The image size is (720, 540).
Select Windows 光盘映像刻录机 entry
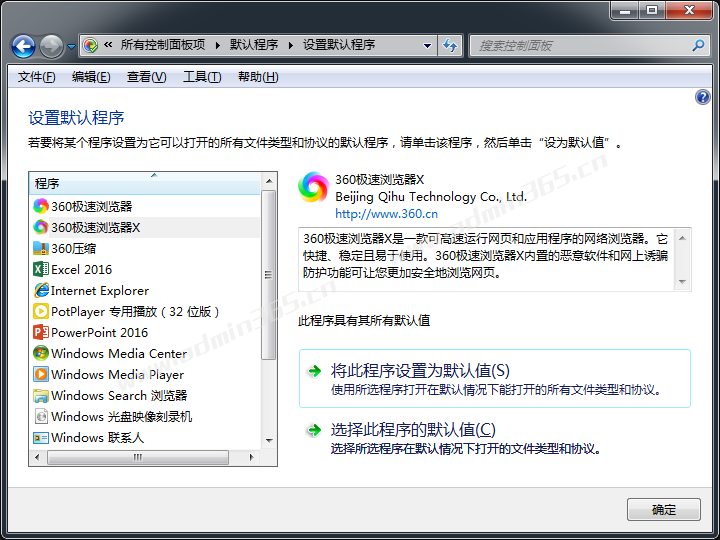point(122,417)
